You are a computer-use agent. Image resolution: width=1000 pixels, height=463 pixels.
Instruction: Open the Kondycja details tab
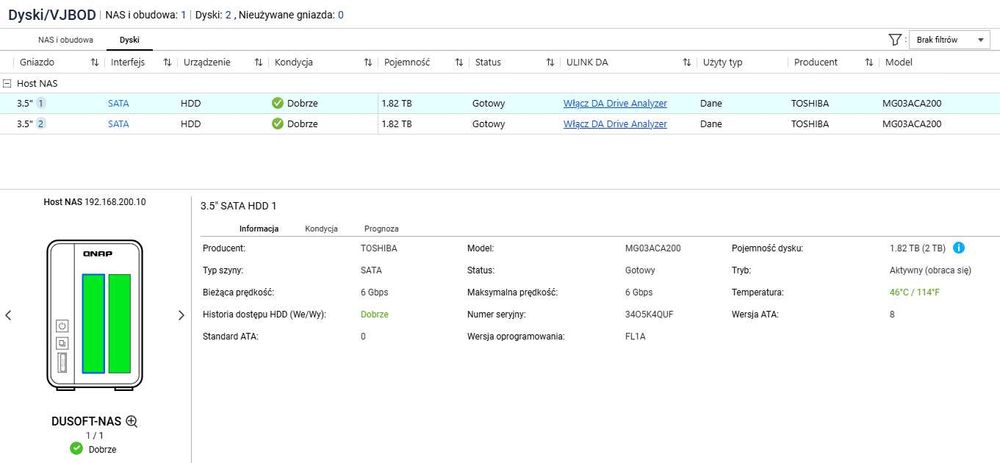pos(321,228)
